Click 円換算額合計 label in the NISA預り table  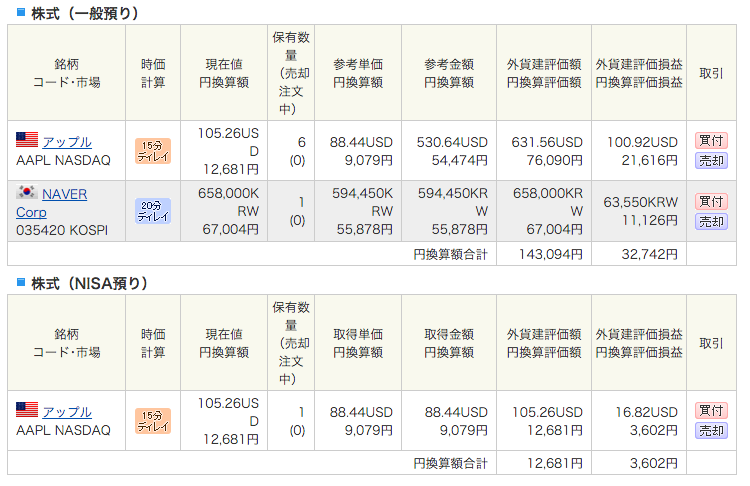(450, 463)
